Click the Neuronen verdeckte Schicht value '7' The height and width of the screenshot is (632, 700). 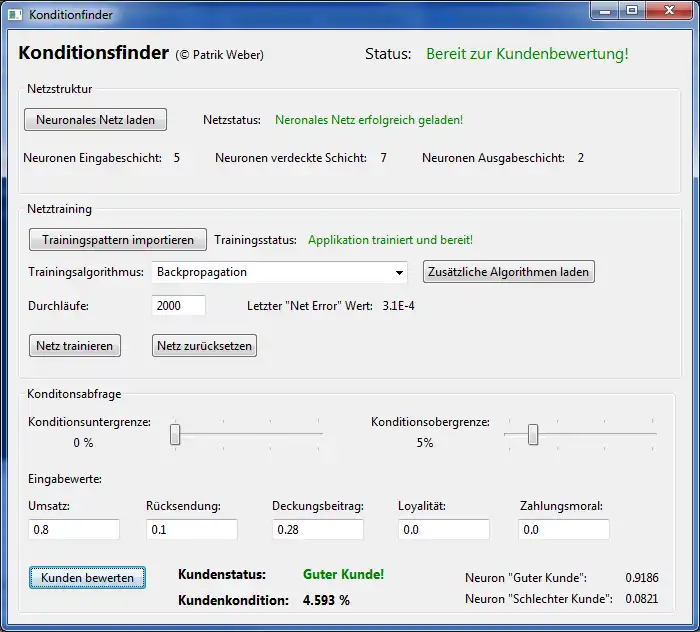[x=383, y=158]
